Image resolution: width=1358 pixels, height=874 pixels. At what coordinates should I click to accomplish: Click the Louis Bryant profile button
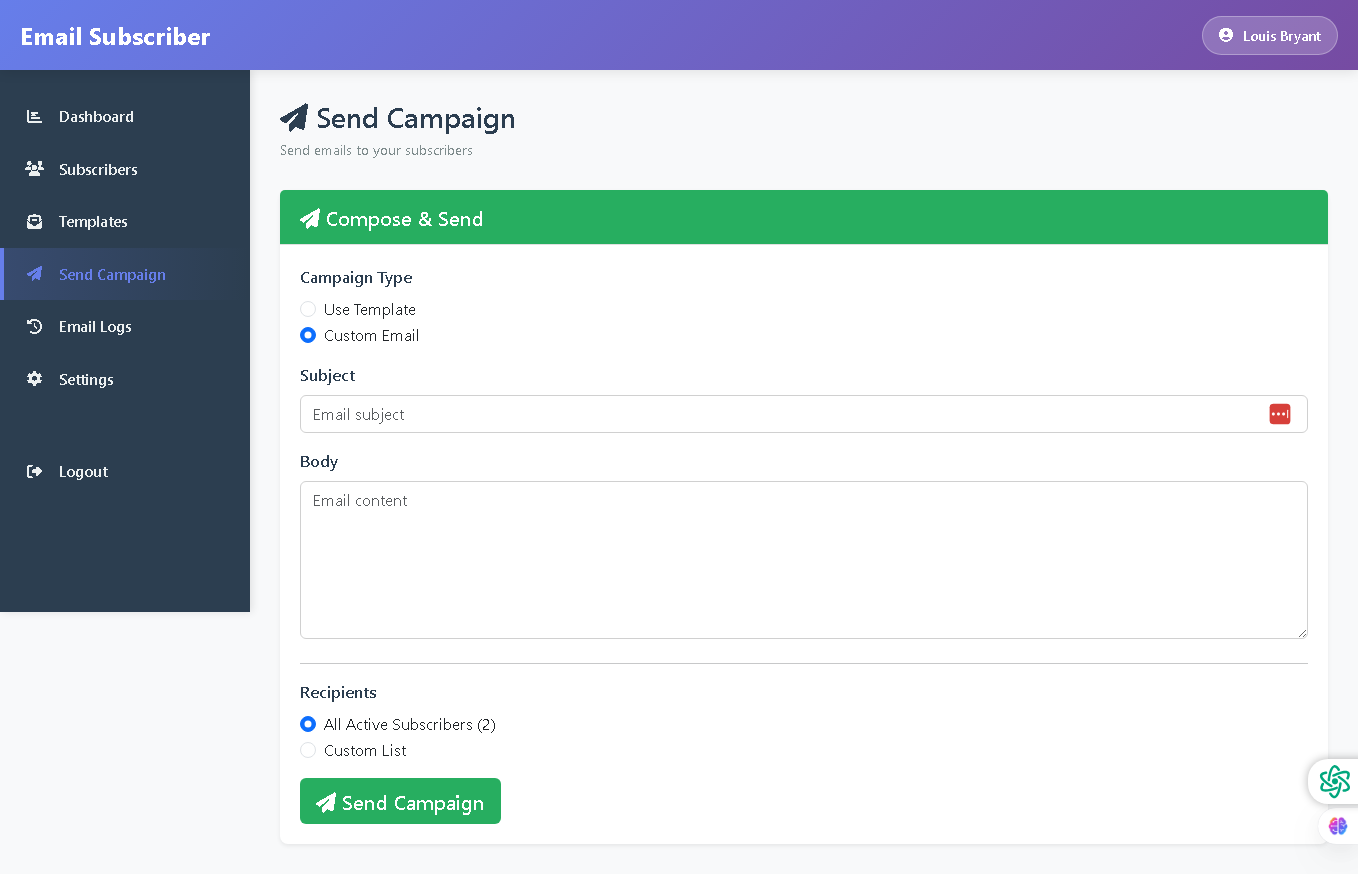point(1269,35)
